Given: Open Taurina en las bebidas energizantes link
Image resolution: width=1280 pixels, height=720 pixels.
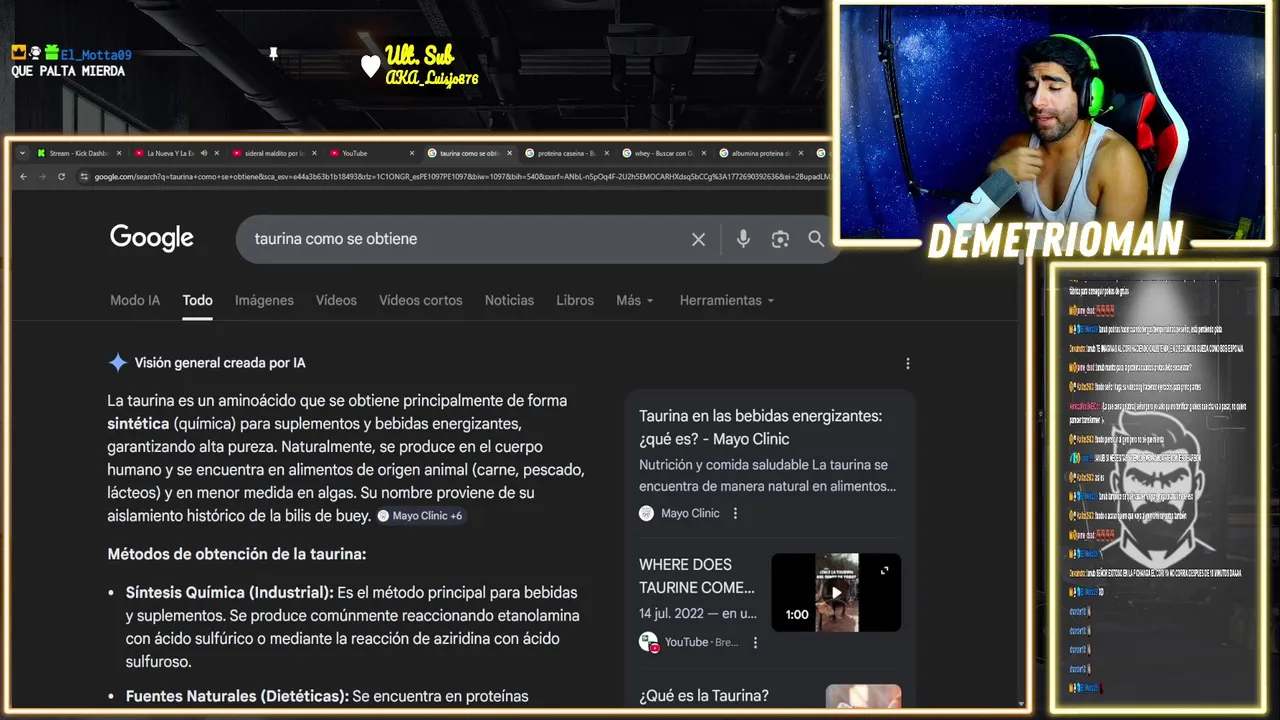Looking at the screenshot, I should tap(760, 427).
